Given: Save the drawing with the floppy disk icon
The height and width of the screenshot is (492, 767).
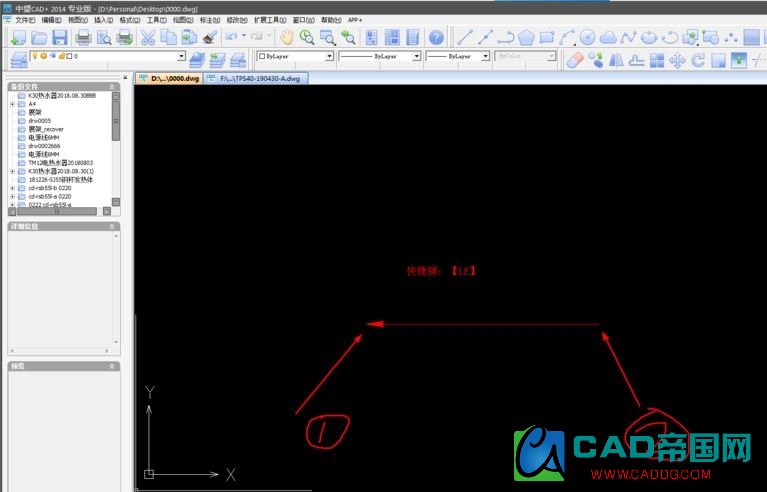Looking at the screenshot, I should coord(60,38).
